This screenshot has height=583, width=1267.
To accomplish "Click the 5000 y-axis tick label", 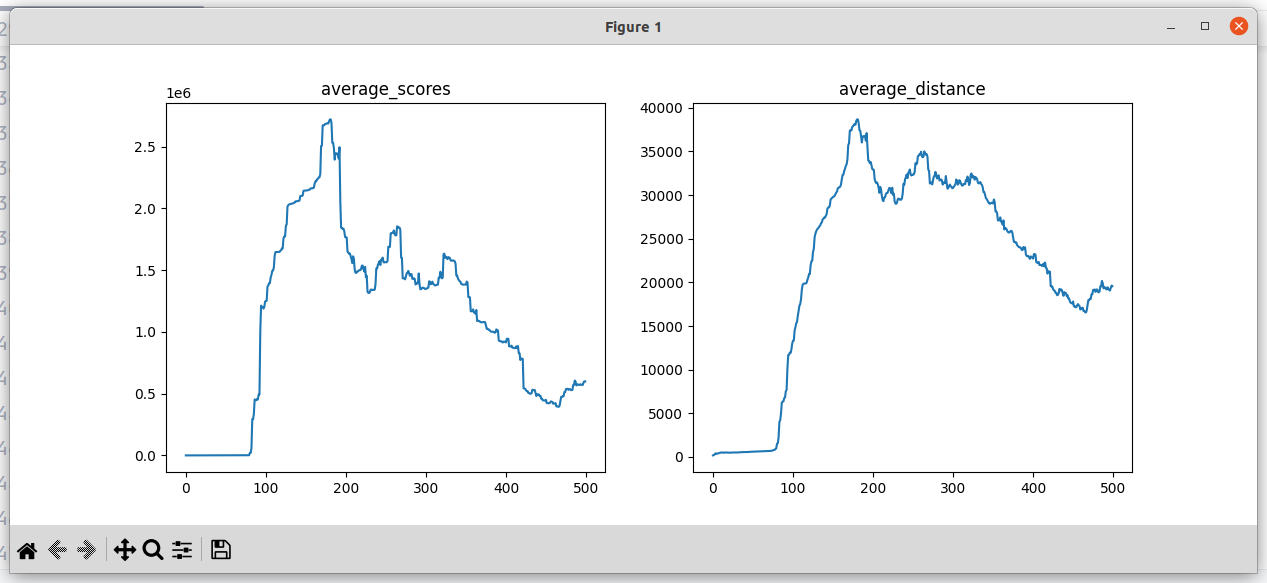I will point(666,414).
